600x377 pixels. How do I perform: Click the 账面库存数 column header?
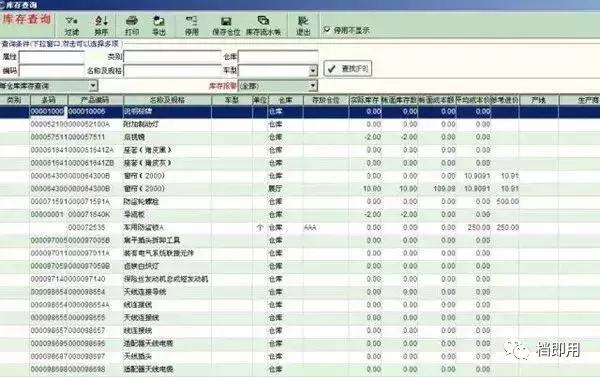pyautogui.click(x=399, y=100)
